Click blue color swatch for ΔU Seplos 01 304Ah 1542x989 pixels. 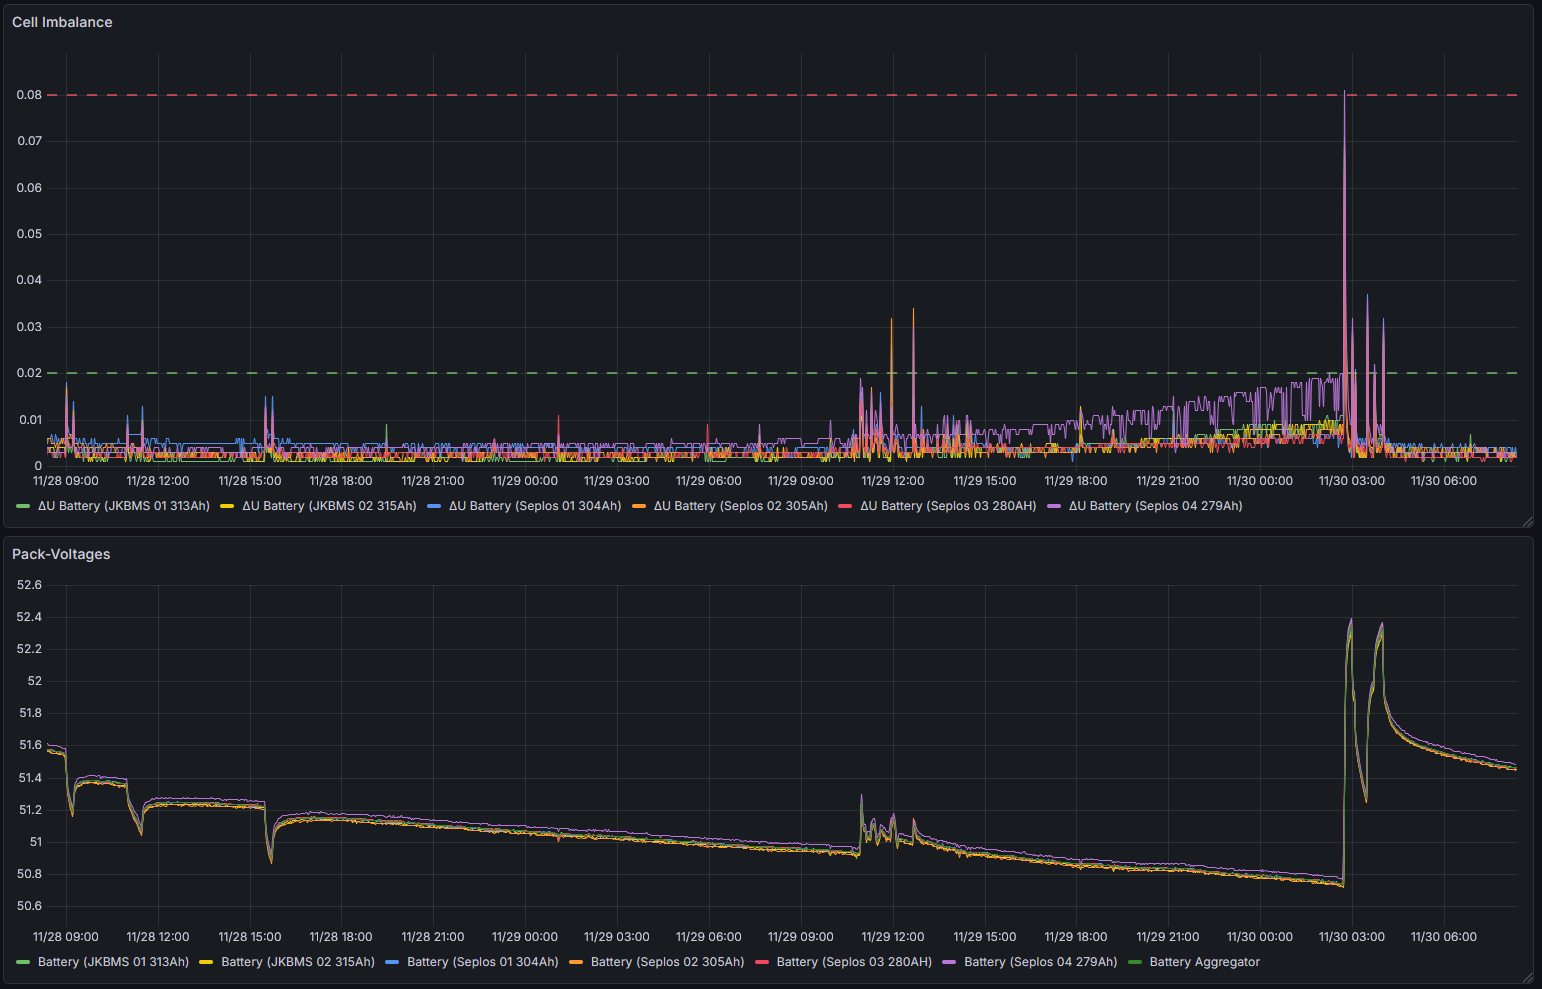pyautogui.click(x=434, y=506)
